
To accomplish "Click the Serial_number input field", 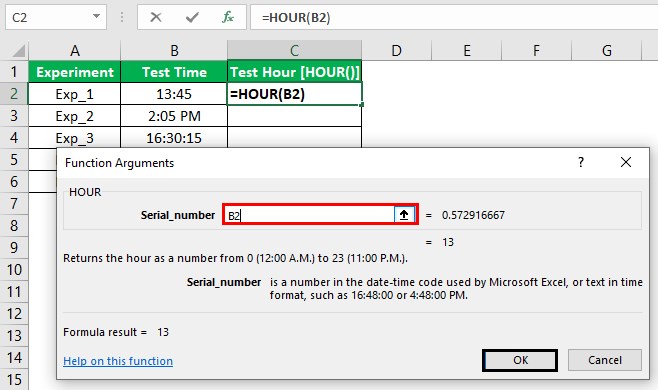I will 309,215.
